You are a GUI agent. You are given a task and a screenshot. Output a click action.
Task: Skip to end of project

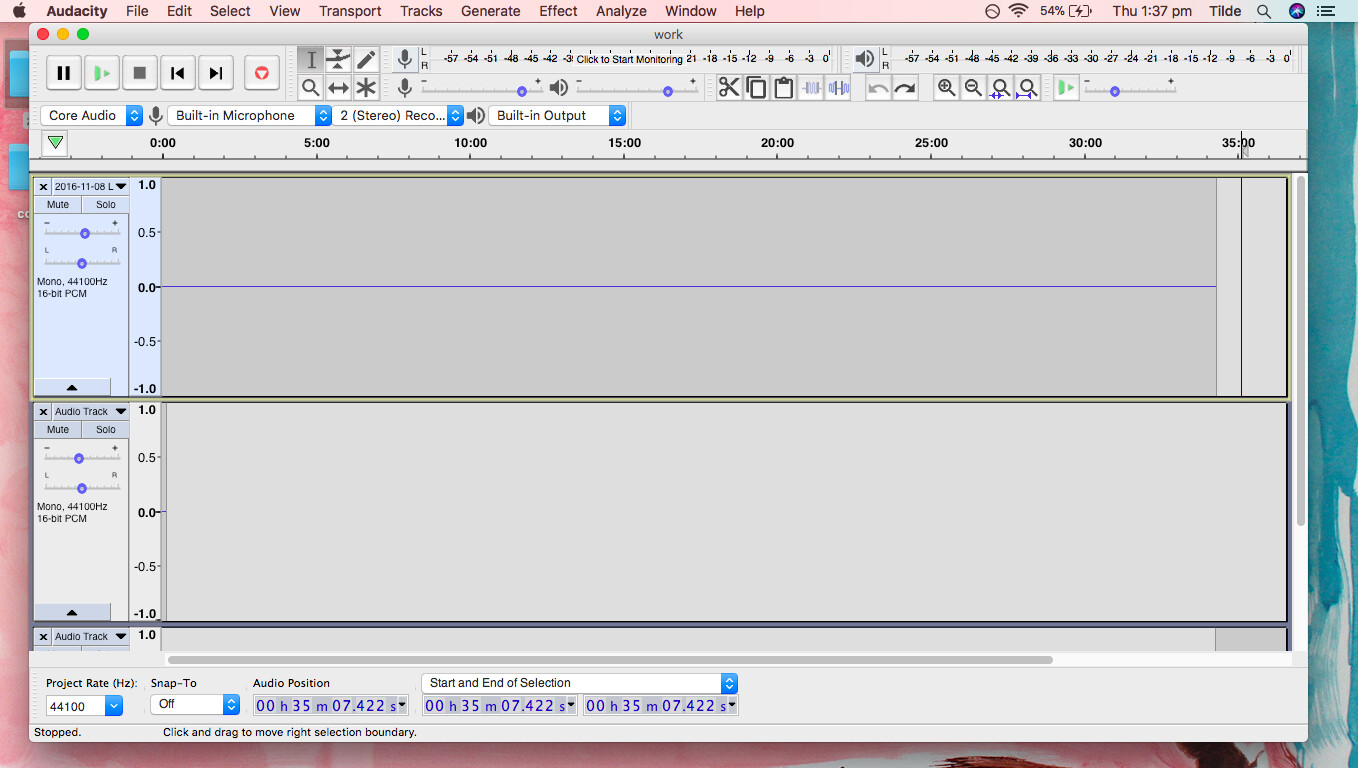(215, 73)
